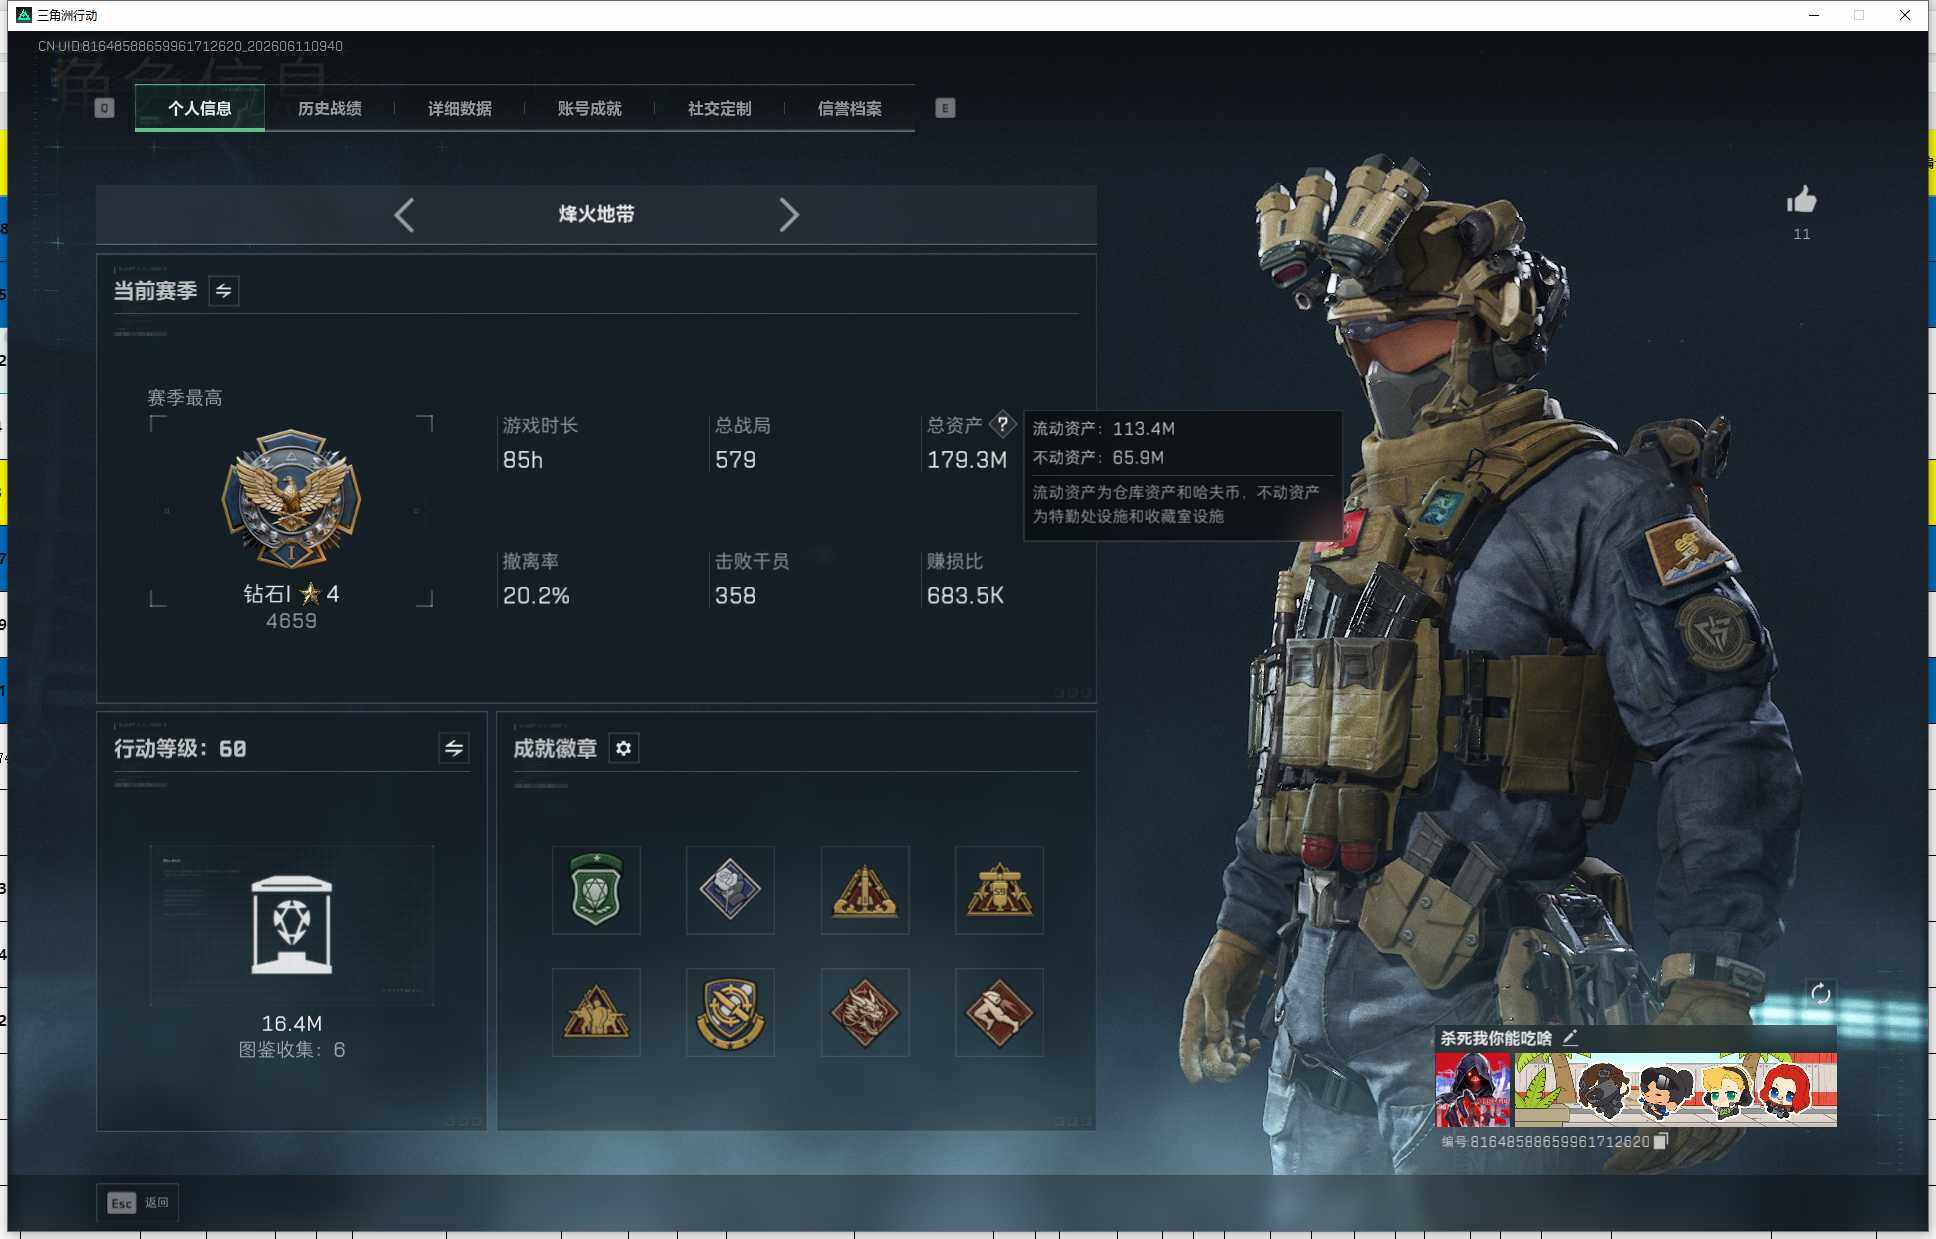Click the Q key previous-tab icon
The width and height of the screenshot is (1936, 1239).
(104, 108)
